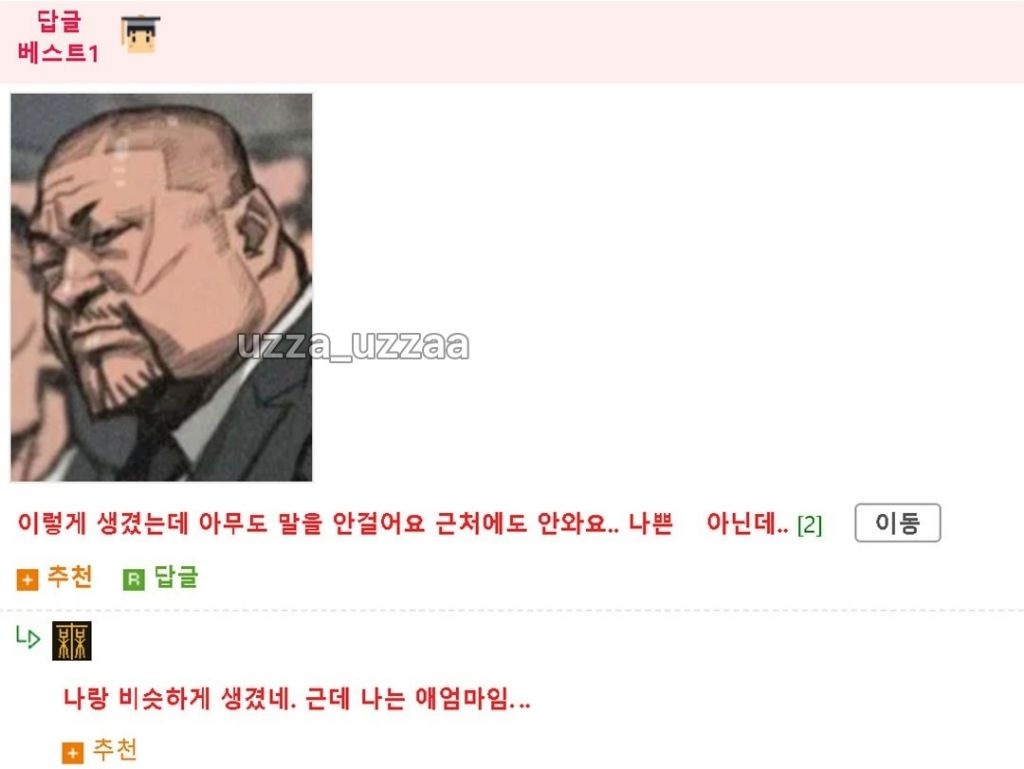This screenshot has width=1024, height=769.
Task: Click the empty pink best-reply header bar
Action: 588,40
